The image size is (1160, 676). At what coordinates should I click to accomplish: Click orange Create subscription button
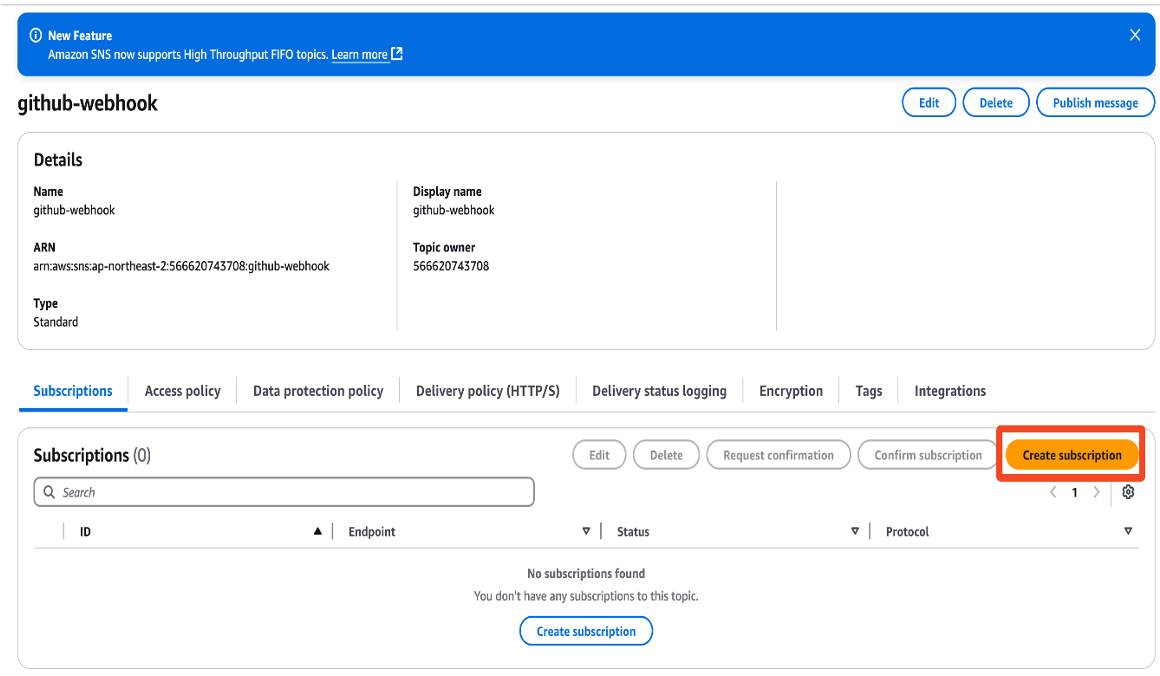click(1071, 455)
